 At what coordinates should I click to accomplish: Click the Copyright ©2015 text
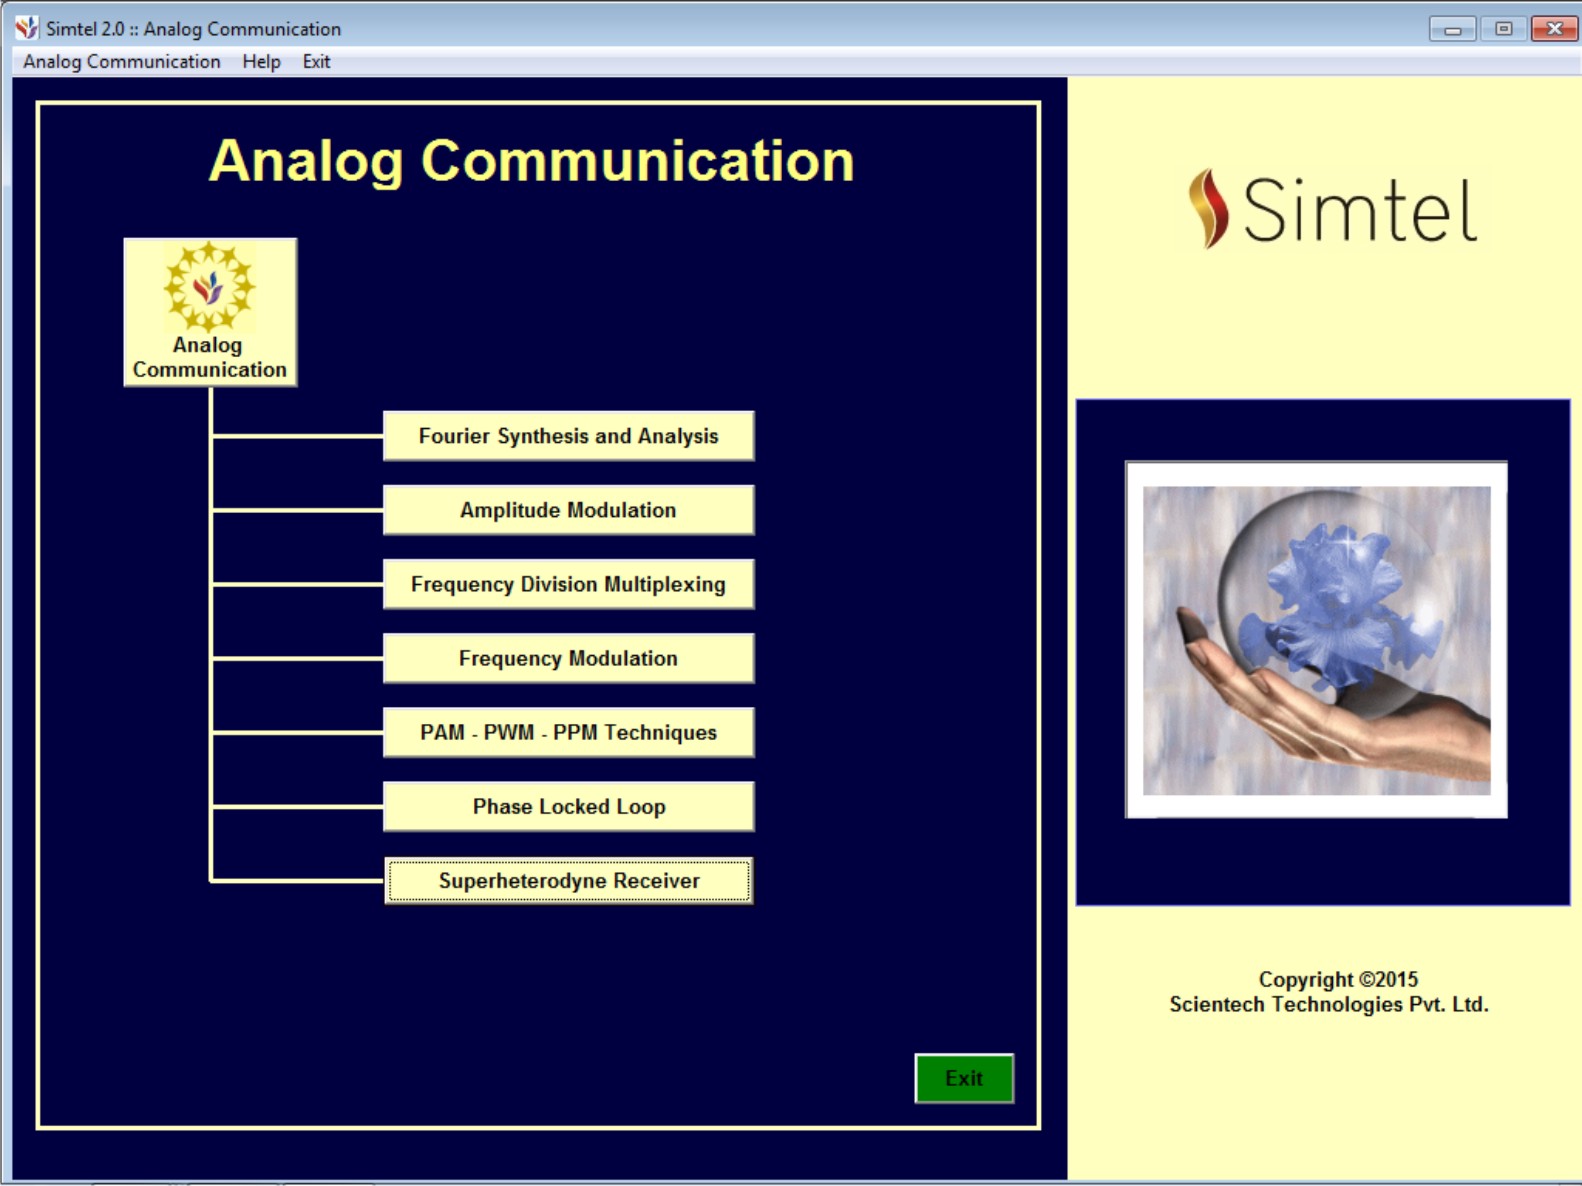pyautogui.click(x=1338, y=979)
